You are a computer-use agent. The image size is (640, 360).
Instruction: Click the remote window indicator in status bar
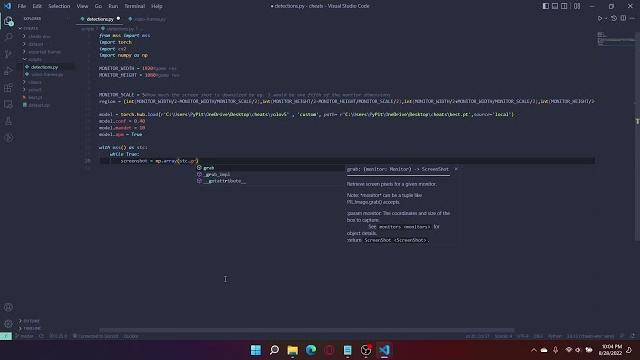(x=6, y=336)
